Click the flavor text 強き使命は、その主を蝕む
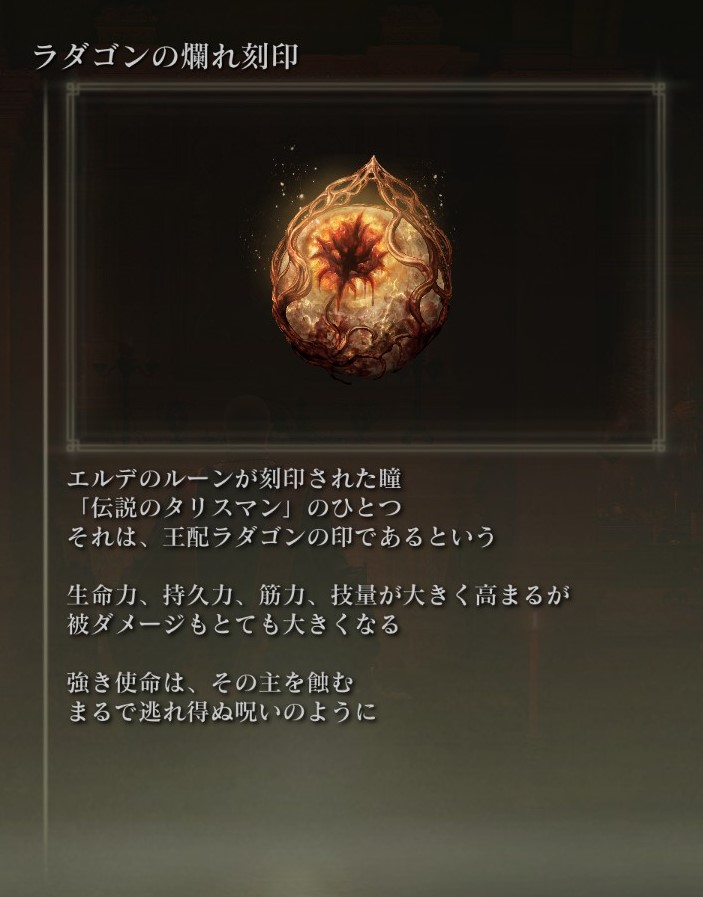Image resolution: width=703 pixels, height=897 pixels. (x=210, y=683)
